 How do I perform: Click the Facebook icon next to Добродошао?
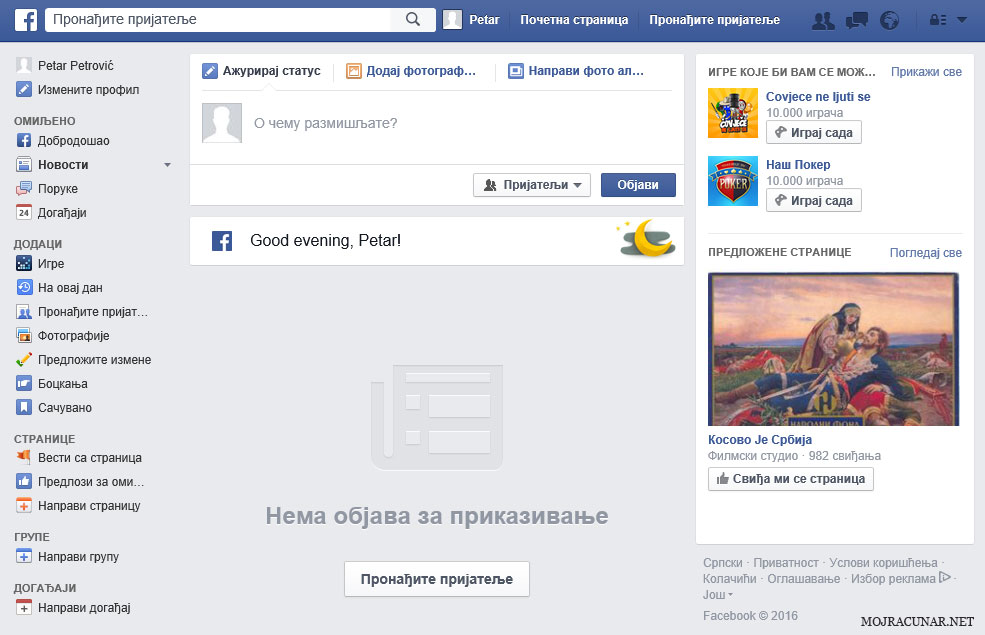click(24, 140)
